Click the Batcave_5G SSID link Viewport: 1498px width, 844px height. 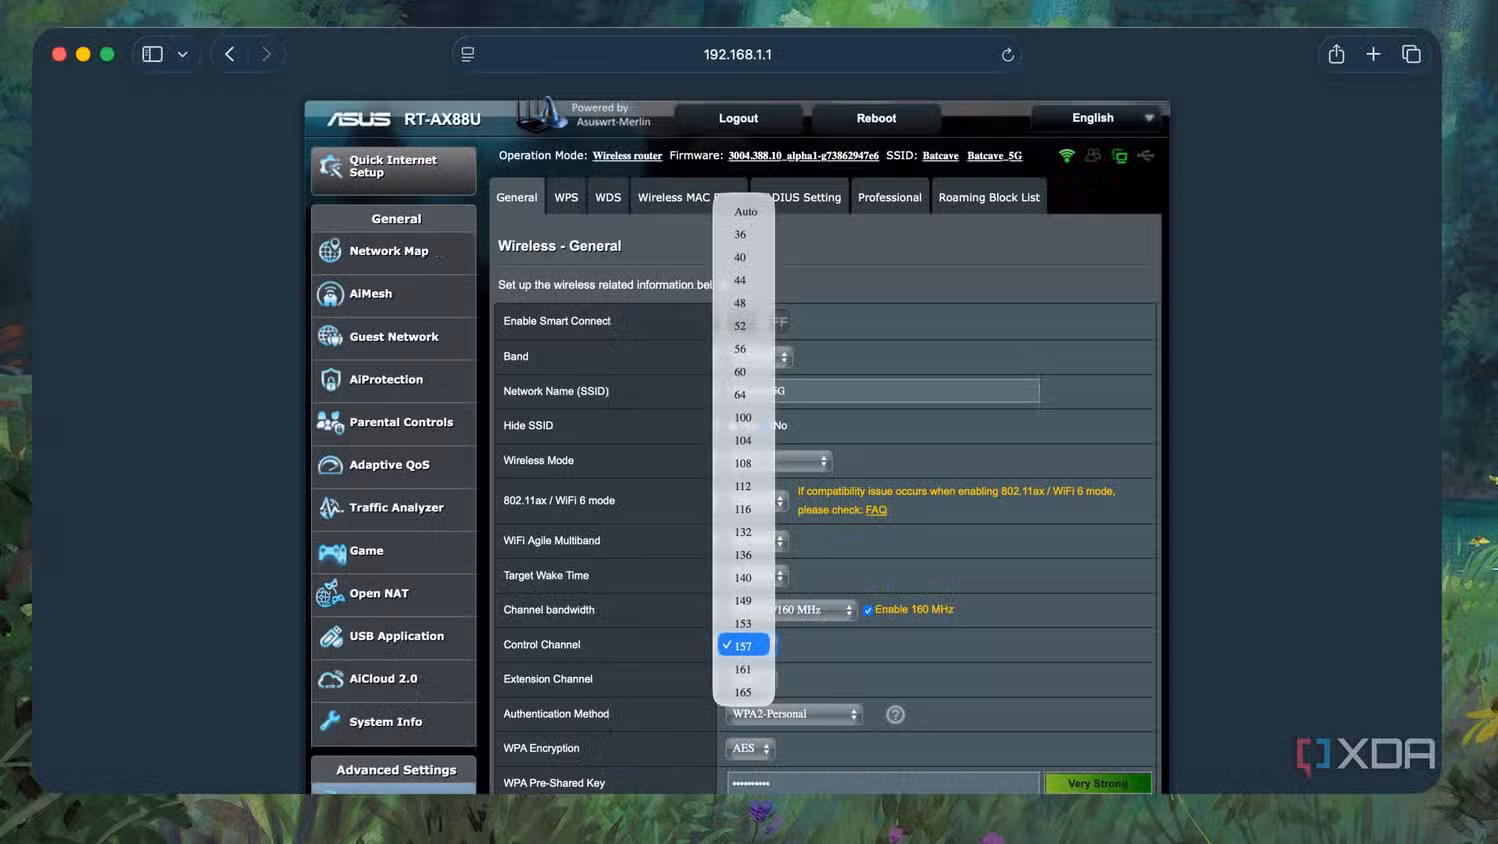[994, 156]
